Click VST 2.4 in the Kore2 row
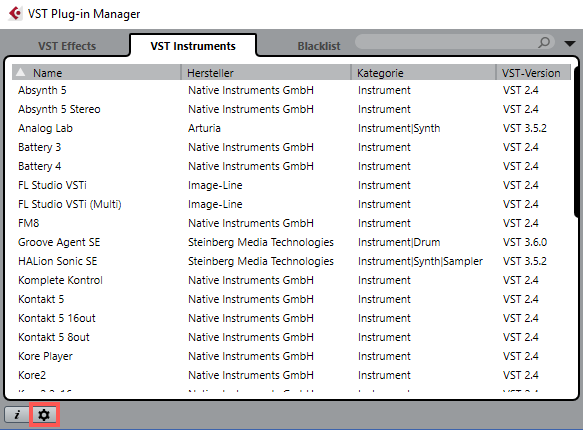This screenshot has height=430, width=583. [521, 375]
